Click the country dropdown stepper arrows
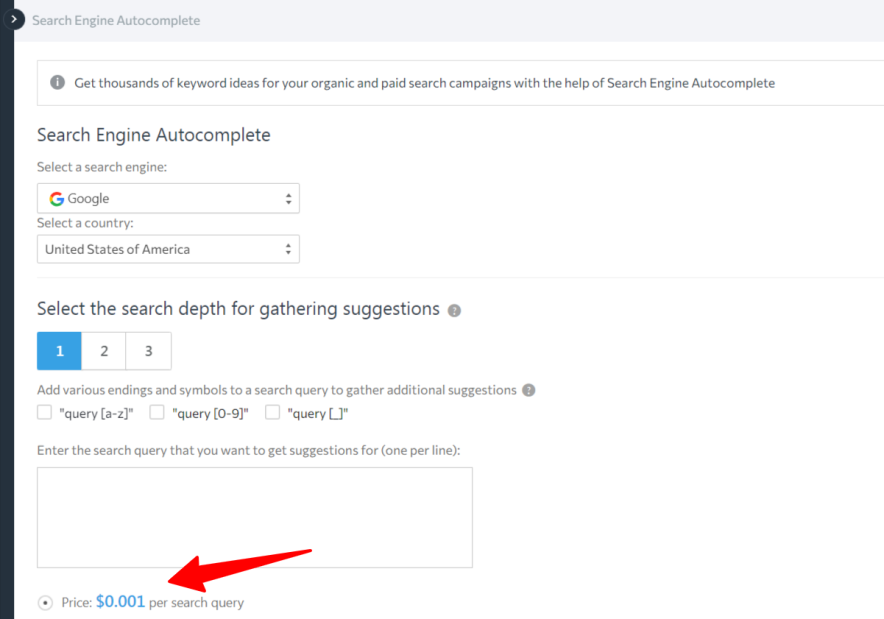Screen dimensions: 884x619 (x=288, y=249)
